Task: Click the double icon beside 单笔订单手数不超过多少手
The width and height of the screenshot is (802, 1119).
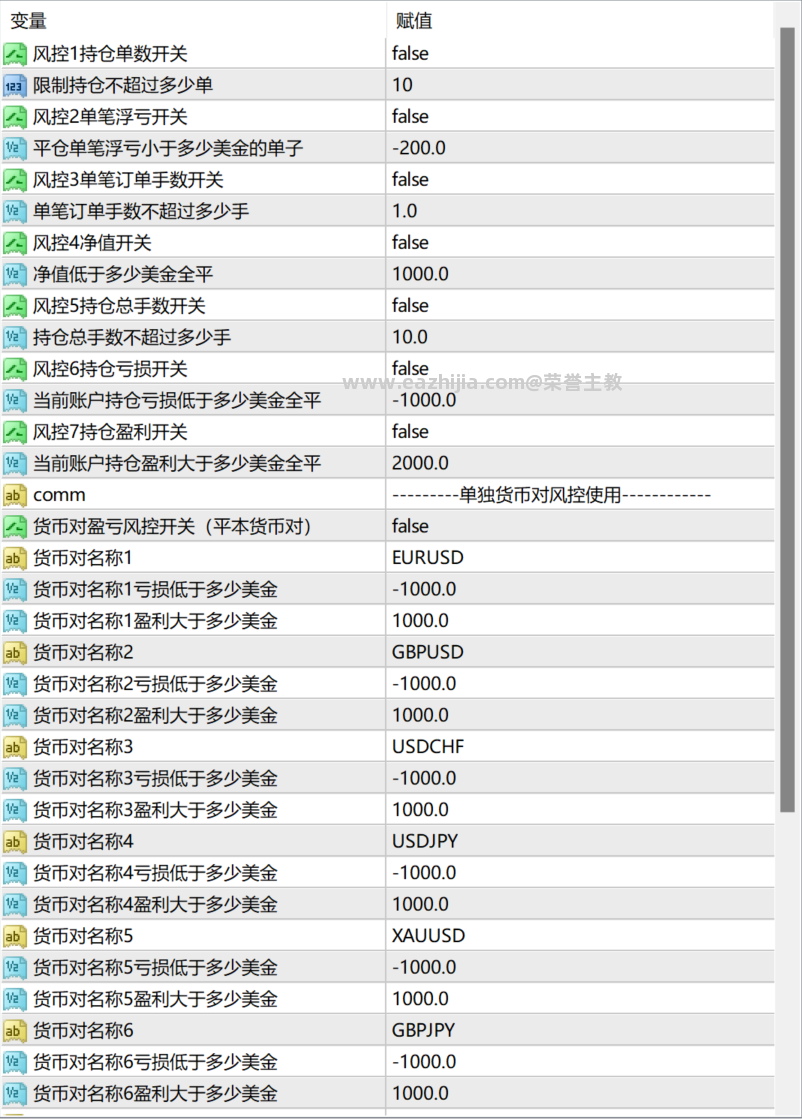Action: pyautogui.click(x=14, y=211)
